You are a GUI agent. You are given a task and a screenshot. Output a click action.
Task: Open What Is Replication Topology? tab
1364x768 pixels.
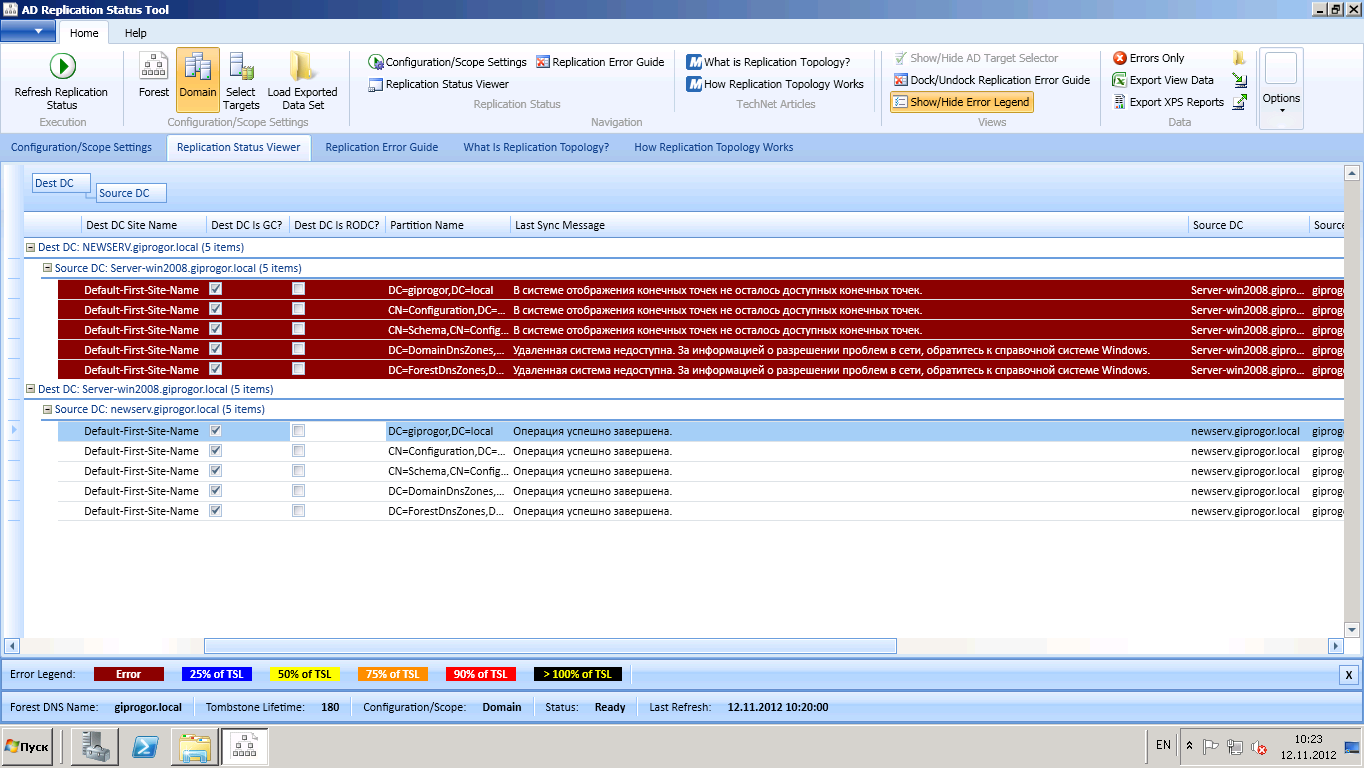(536, 147)
